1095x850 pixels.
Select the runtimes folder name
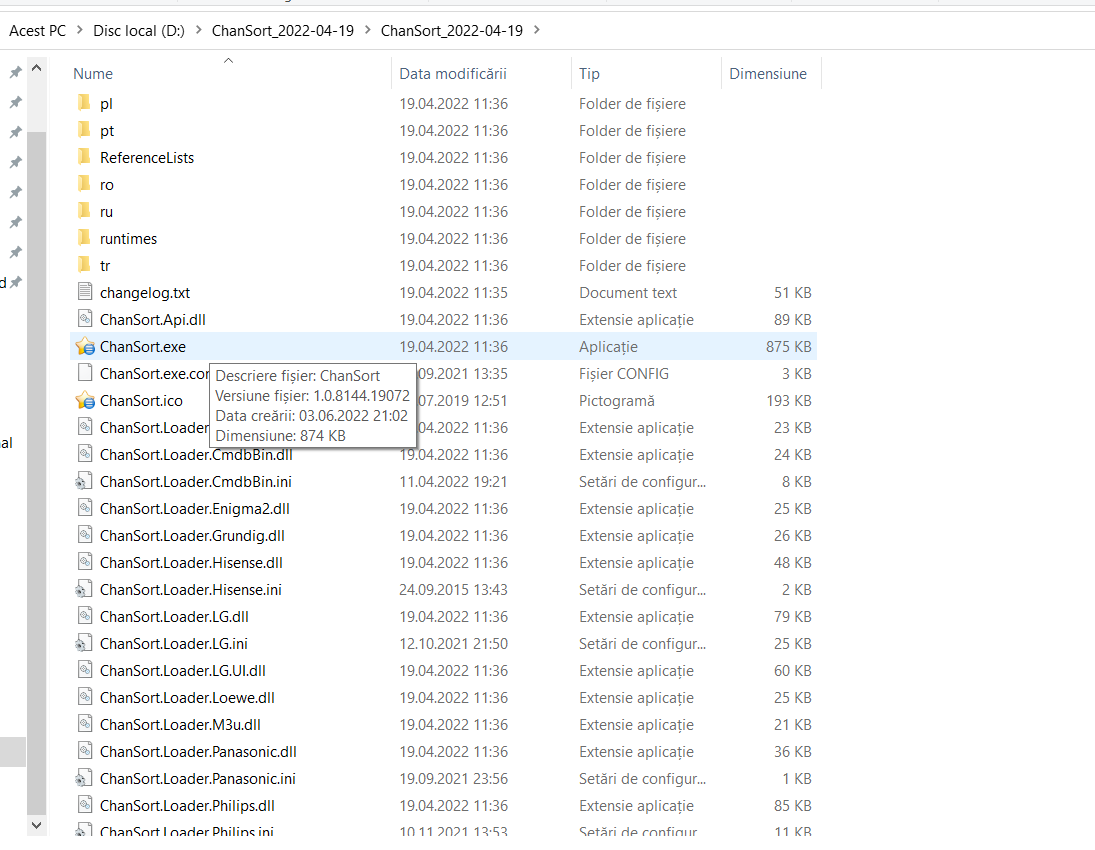point(128,239)
